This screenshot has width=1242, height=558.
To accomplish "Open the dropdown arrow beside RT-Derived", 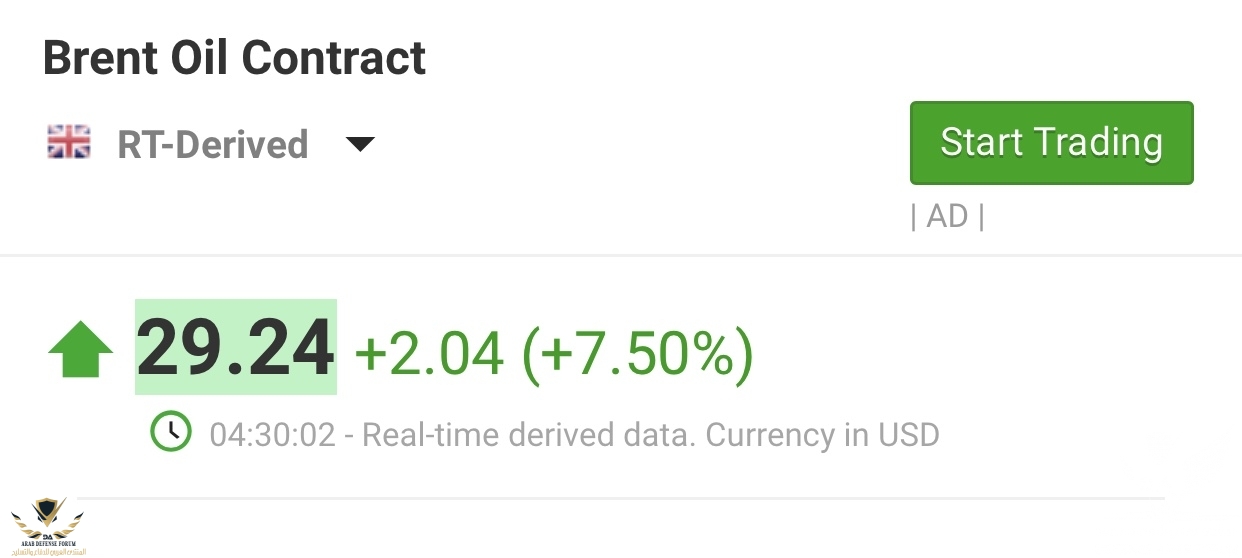I will pyautogui.click(x=359, y=145).
